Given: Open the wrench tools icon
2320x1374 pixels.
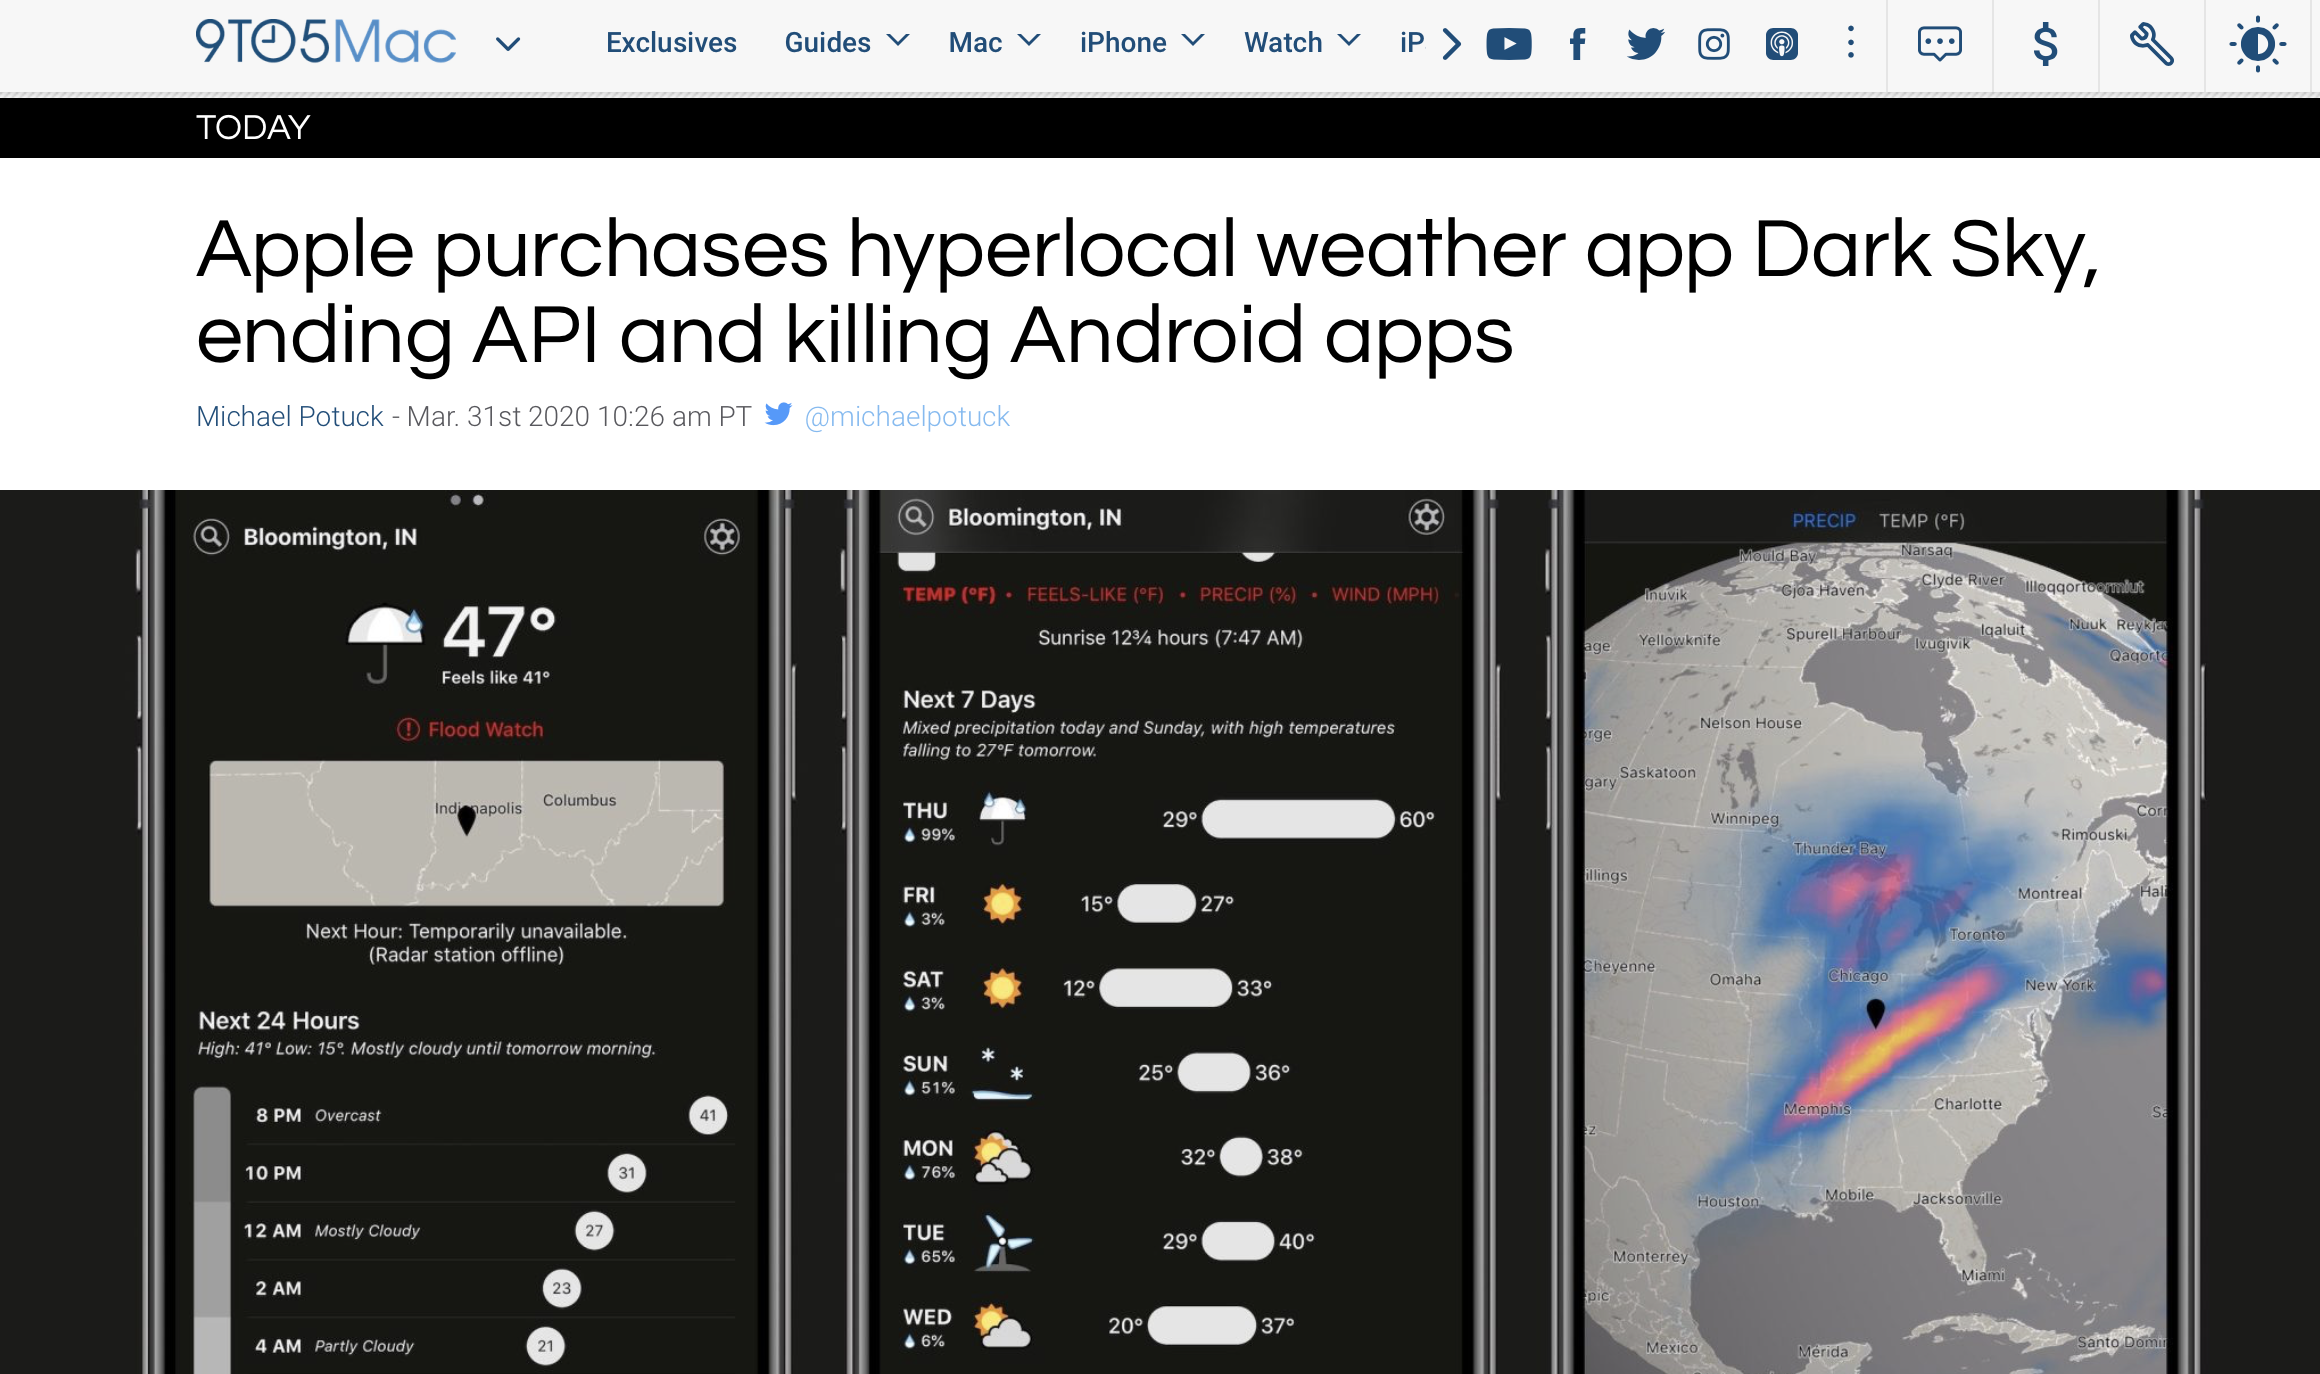Looking at the screenshot, I should click(x=2151, y=44).
